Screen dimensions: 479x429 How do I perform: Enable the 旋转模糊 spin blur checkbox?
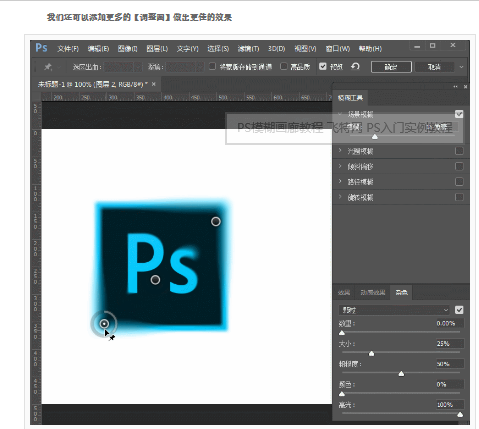point(459,197)
